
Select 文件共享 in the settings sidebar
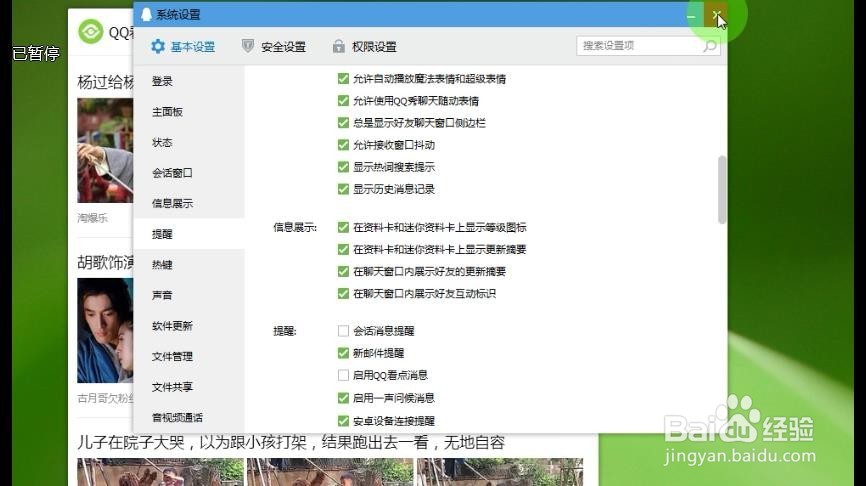point(189,387)
